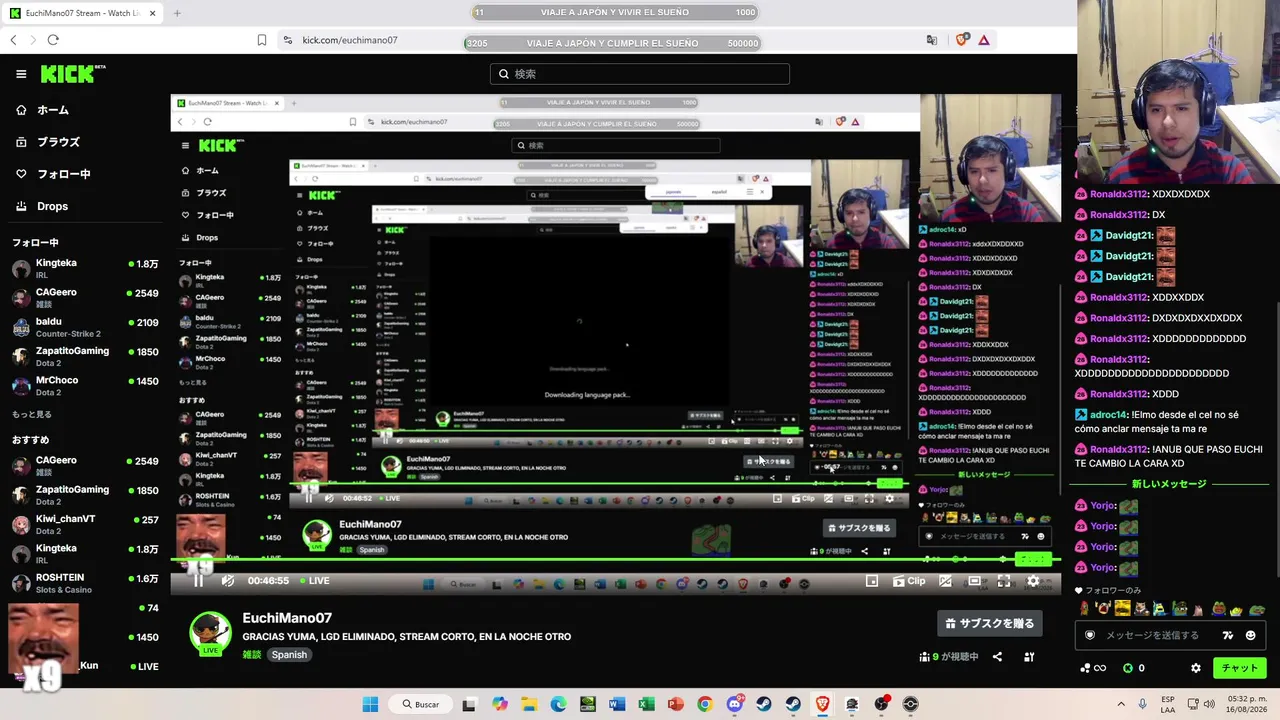Jump to LIVE on the outermost player controls

[314, 581]
